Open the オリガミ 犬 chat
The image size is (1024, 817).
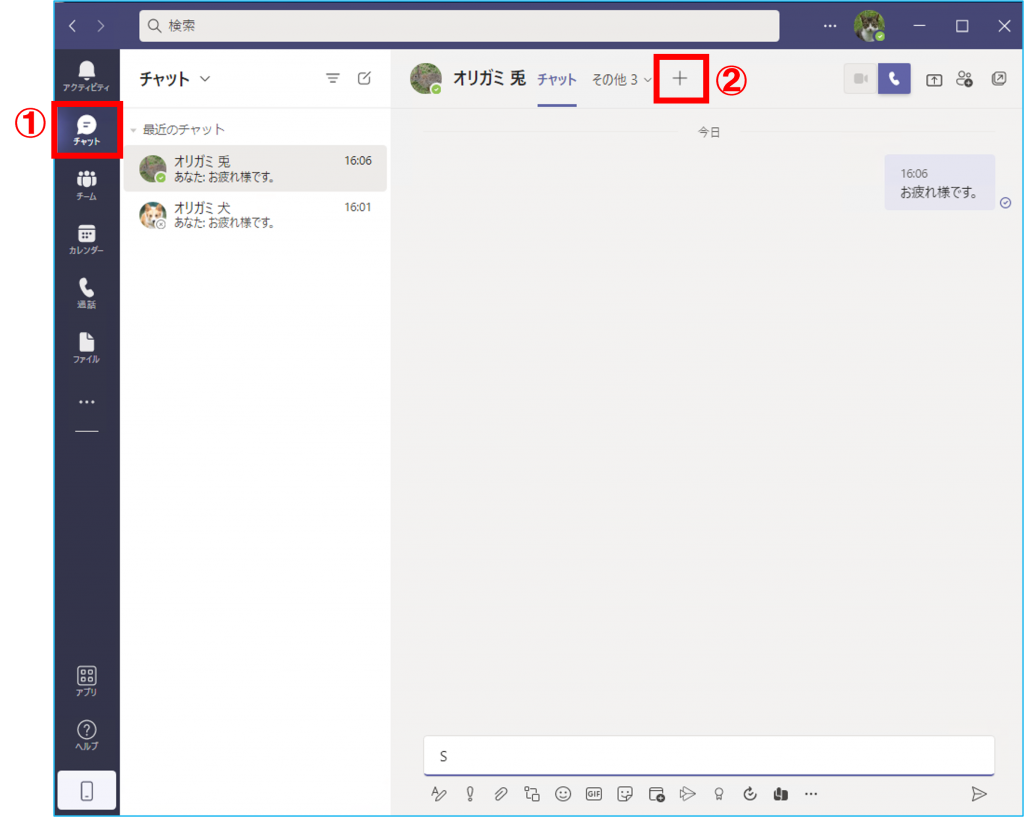(255, 215)
